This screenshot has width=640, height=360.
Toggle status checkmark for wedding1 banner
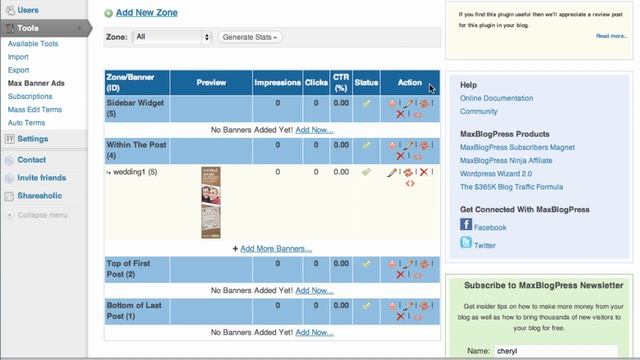coord(367,172)
